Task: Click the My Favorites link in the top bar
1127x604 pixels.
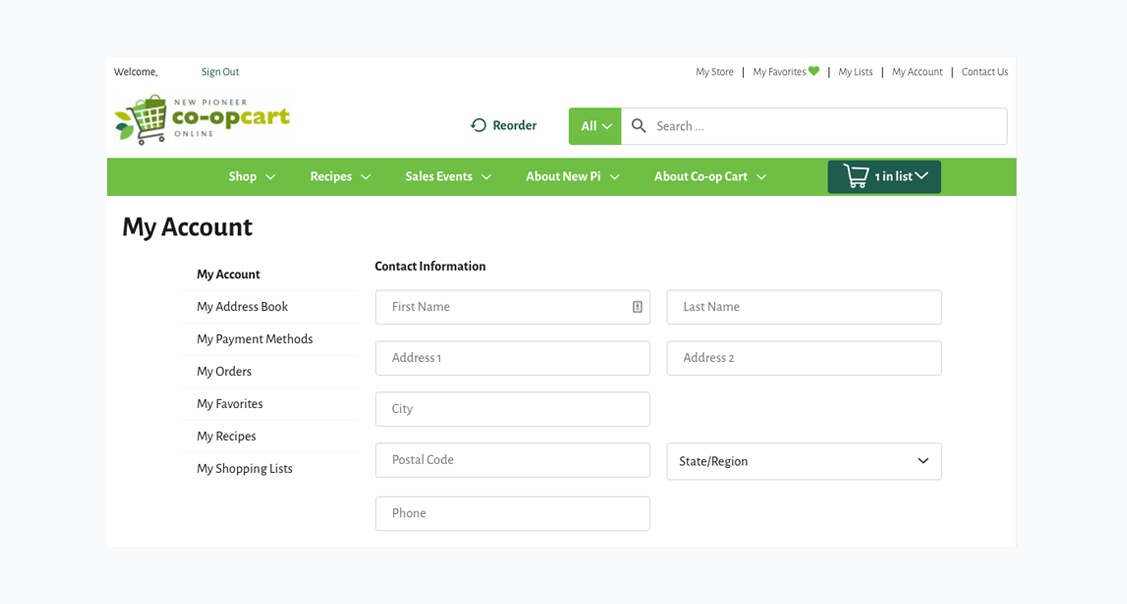Action: [779, 72]
